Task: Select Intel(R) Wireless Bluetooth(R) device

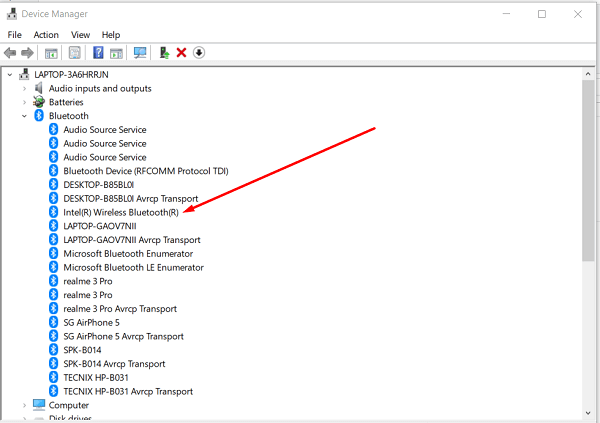Action: [x=121, y=212]
